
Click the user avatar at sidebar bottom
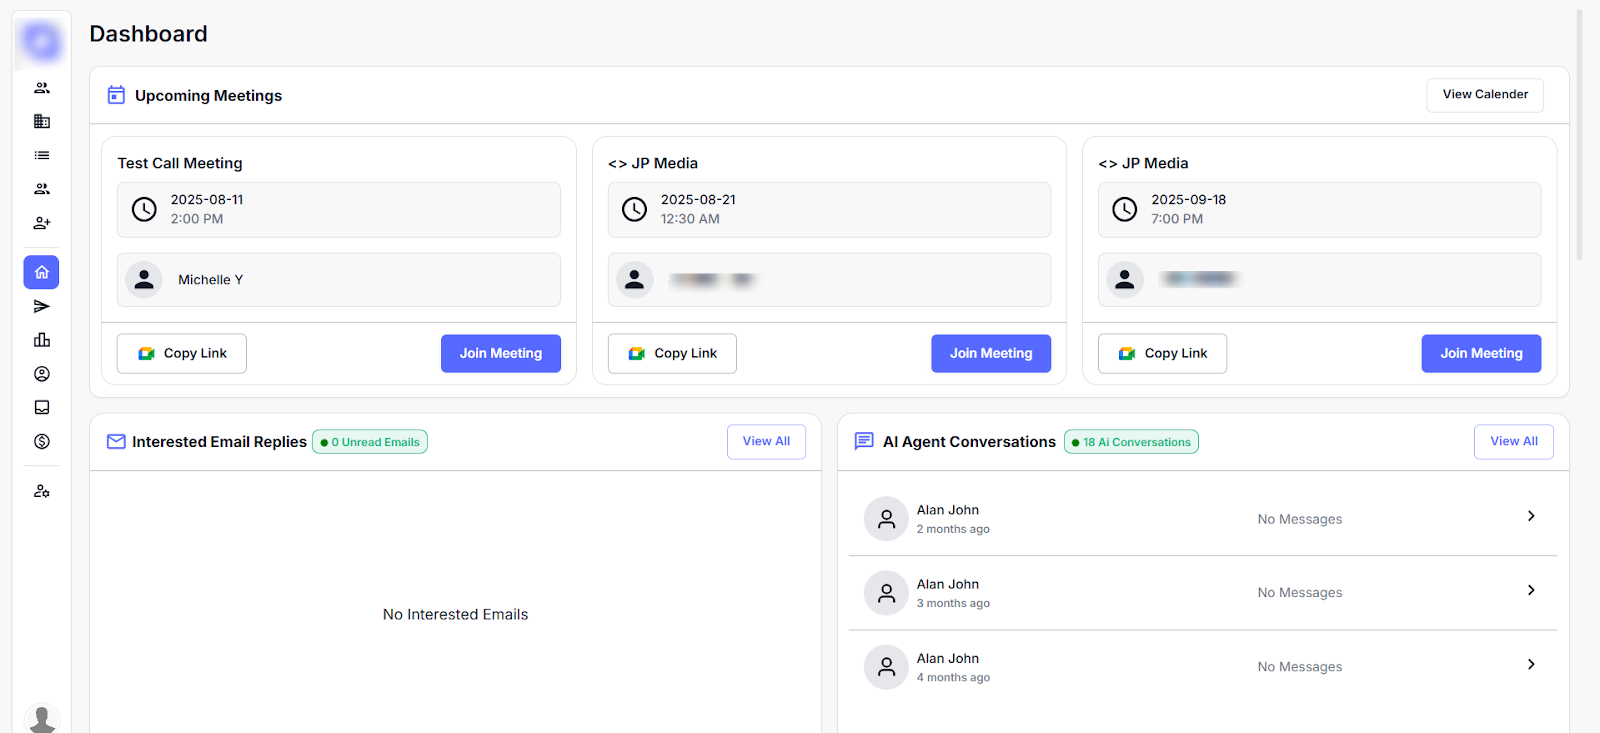pyautogui.click(x=41, y=718)
